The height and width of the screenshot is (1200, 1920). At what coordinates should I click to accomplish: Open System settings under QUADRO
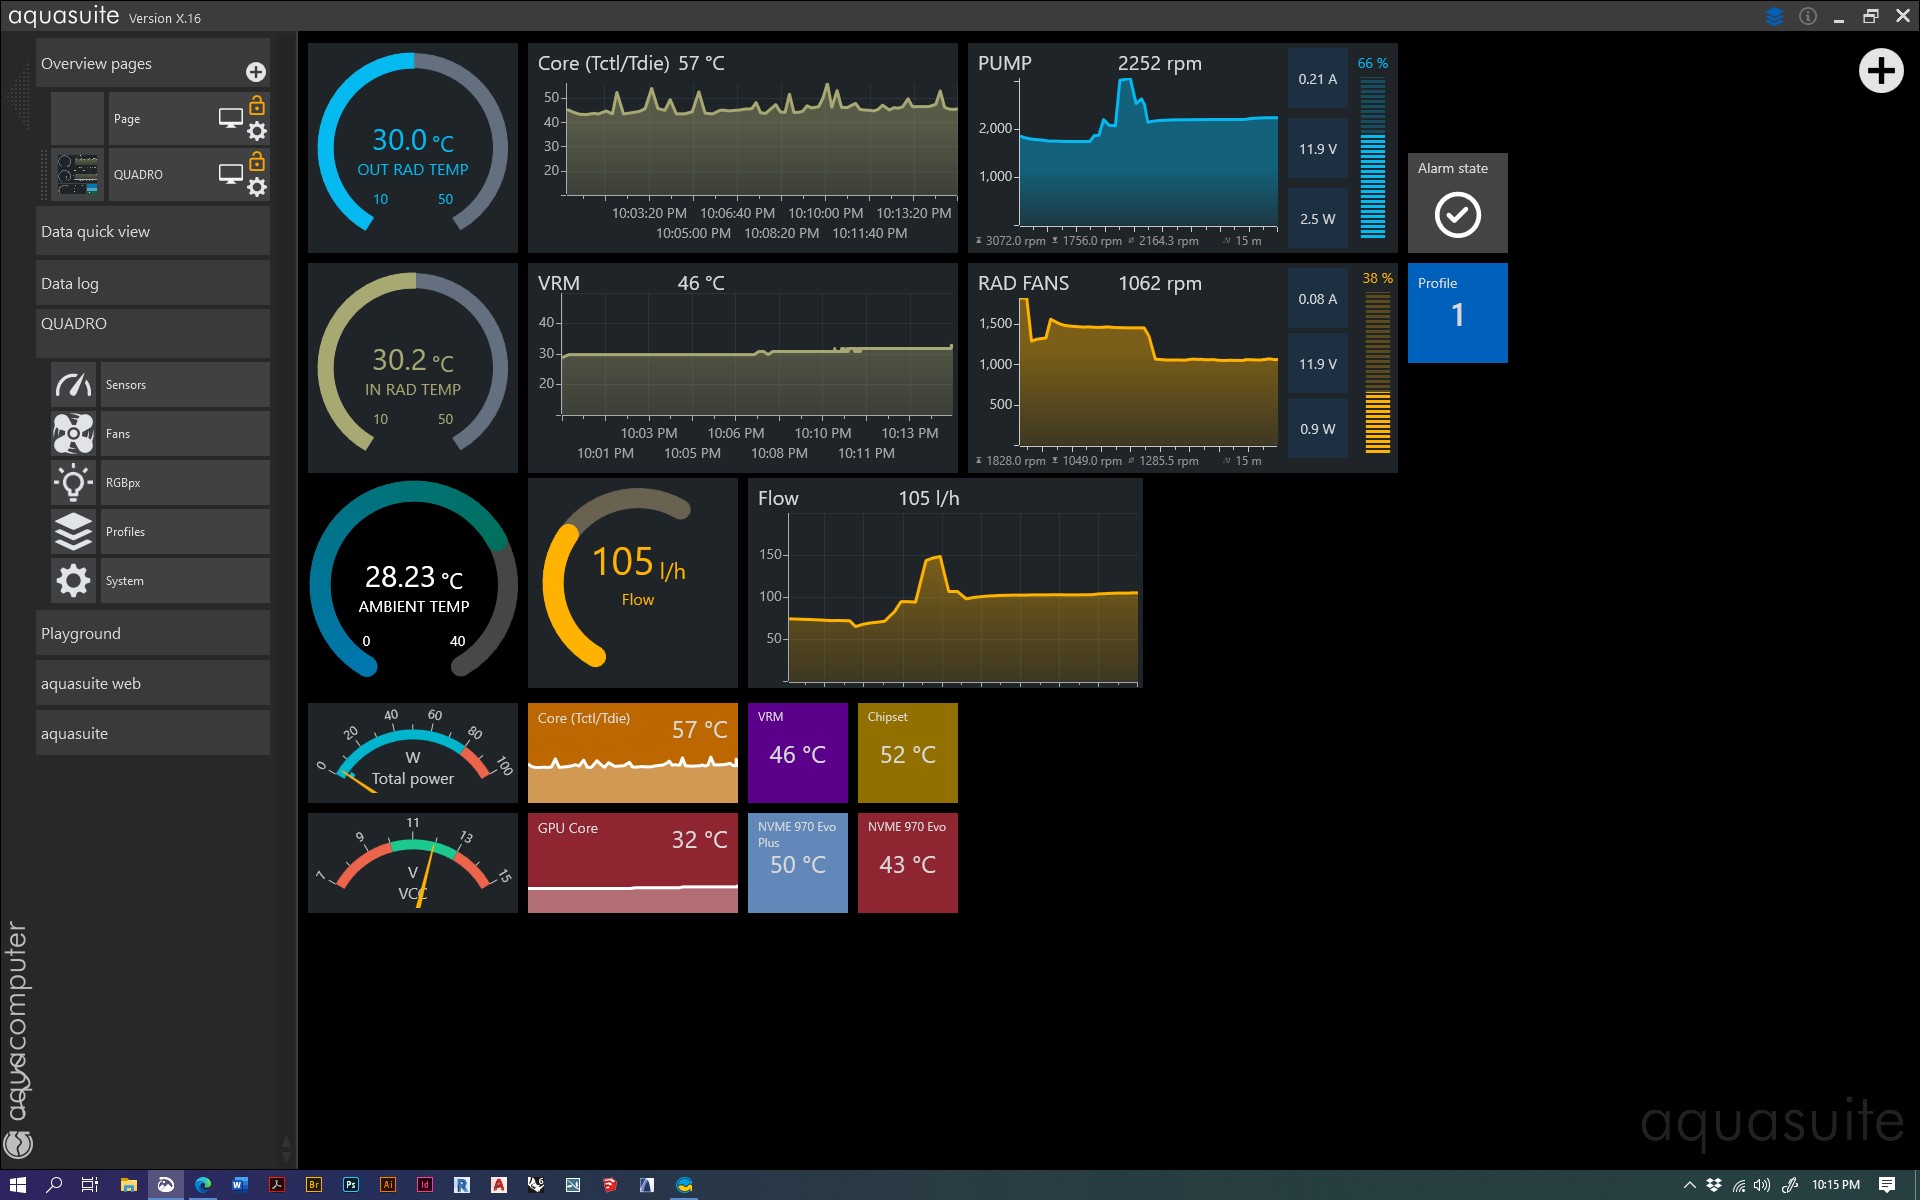click(x=73, y=581)
